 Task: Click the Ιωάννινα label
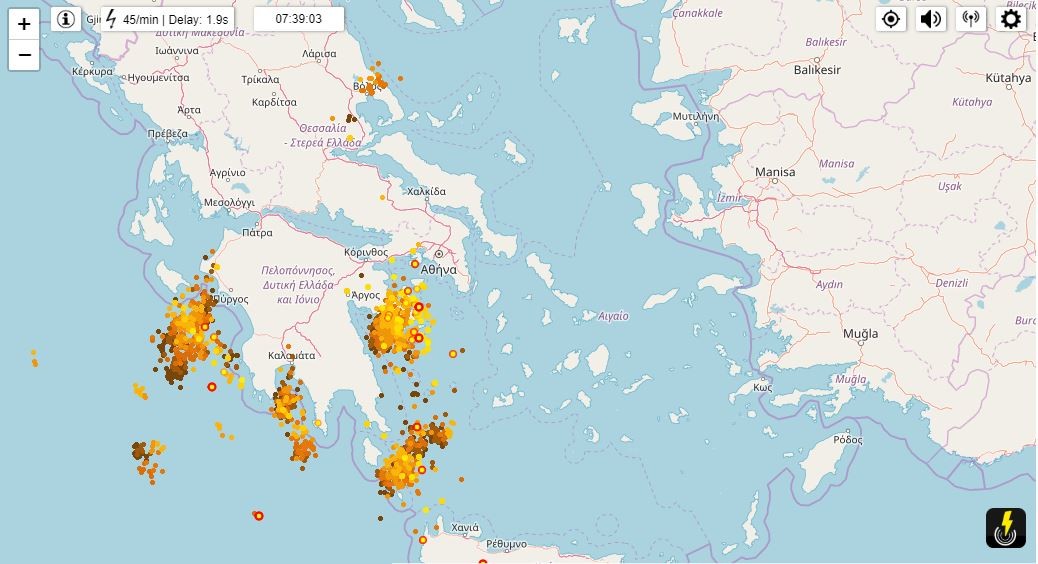point(177,50)
